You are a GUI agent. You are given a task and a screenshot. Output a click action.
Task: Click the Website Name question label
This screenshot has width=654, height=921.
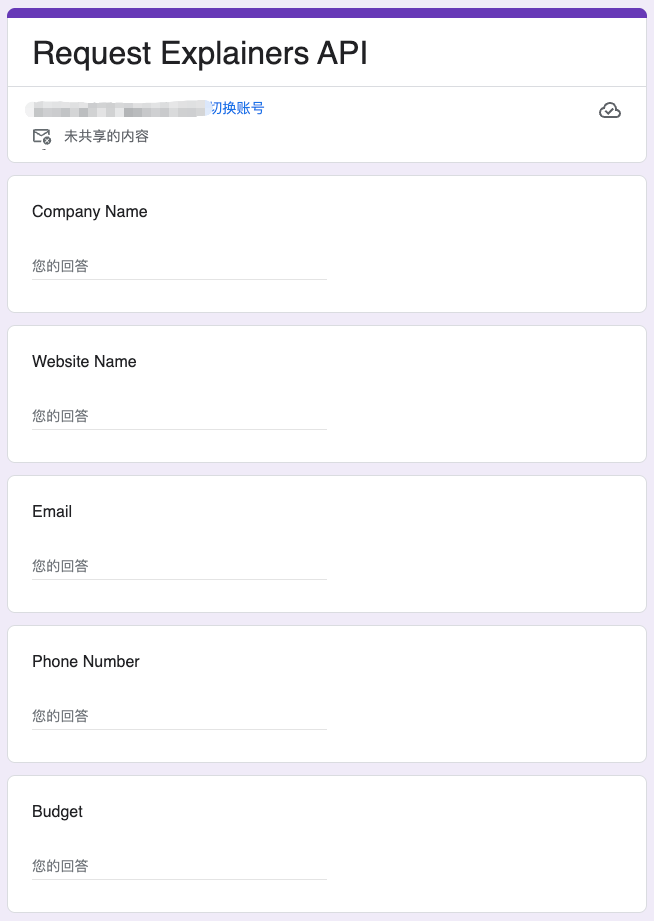coord(84,362)
